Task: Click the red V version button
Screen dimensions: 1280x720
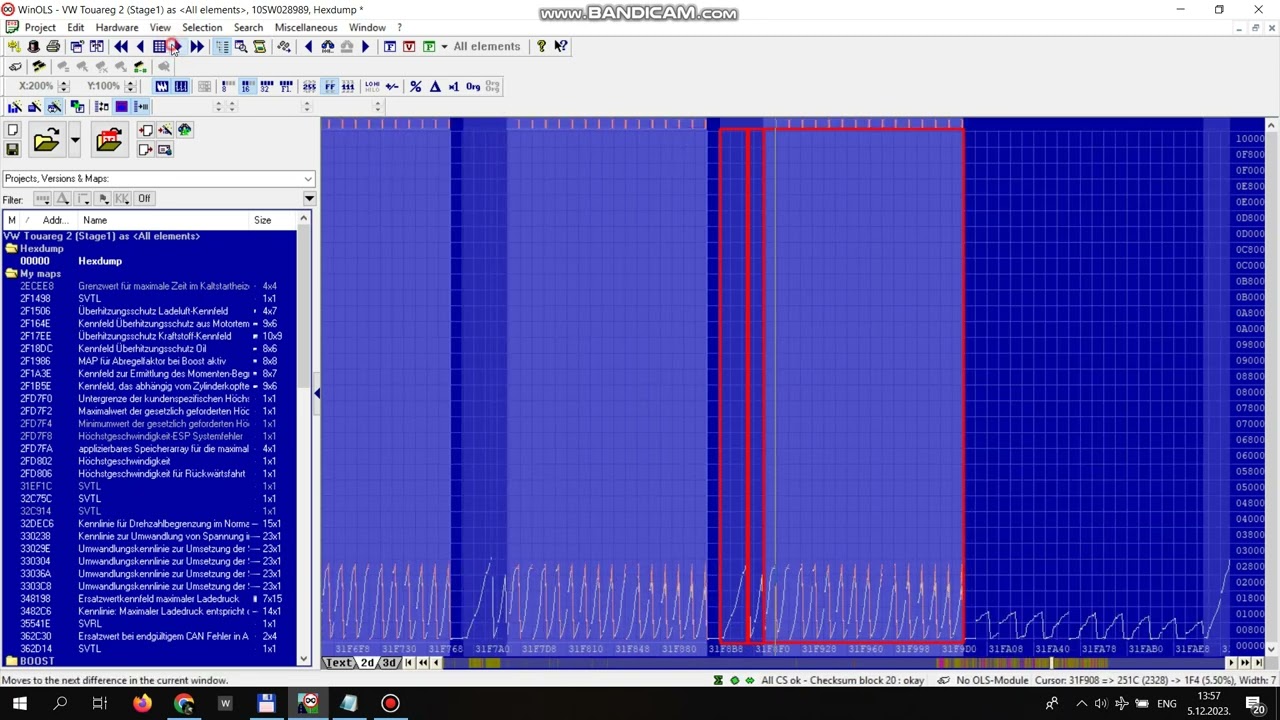Action: click(409, 47)
